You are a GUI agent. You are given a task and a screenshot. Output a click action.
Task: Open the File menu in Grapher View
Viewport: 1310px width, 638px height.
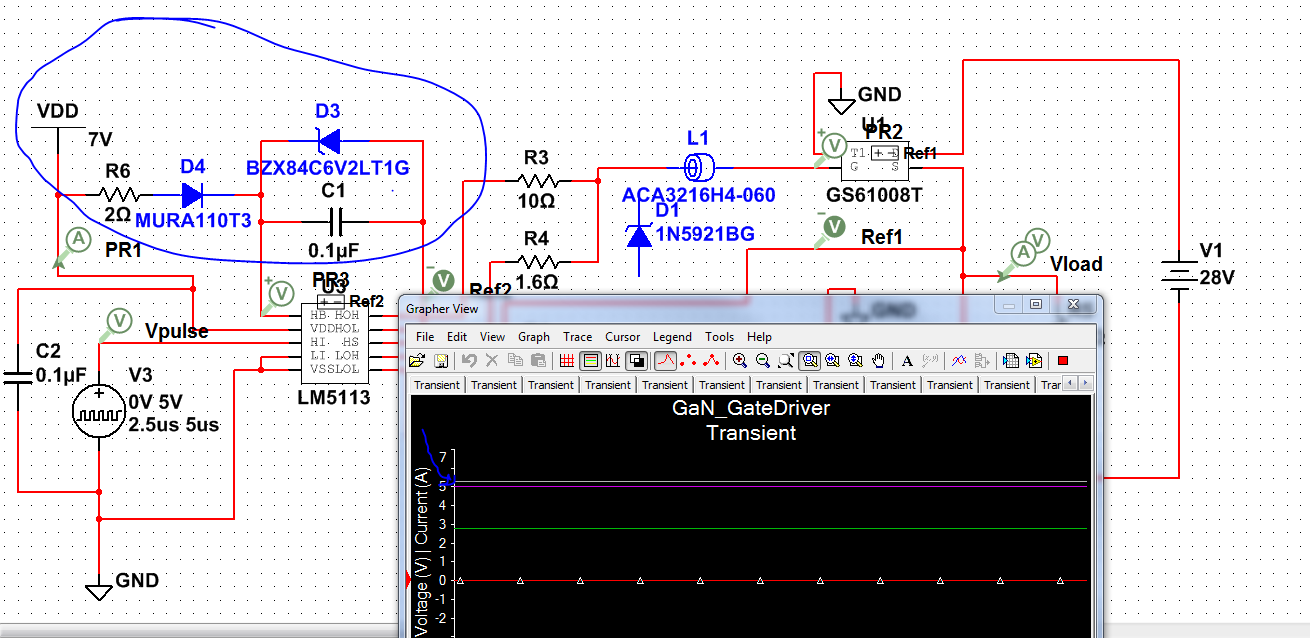(425, 337)
